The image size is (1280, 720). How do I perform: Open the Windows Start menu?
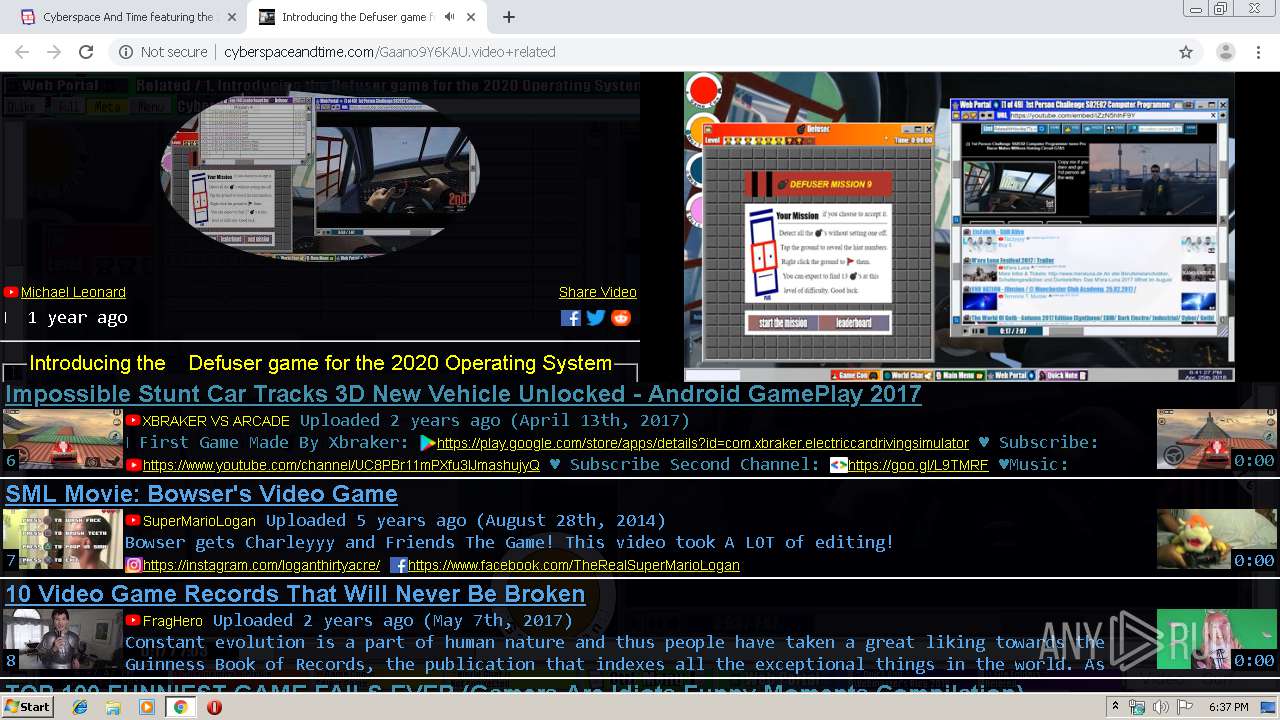[28, 707]
